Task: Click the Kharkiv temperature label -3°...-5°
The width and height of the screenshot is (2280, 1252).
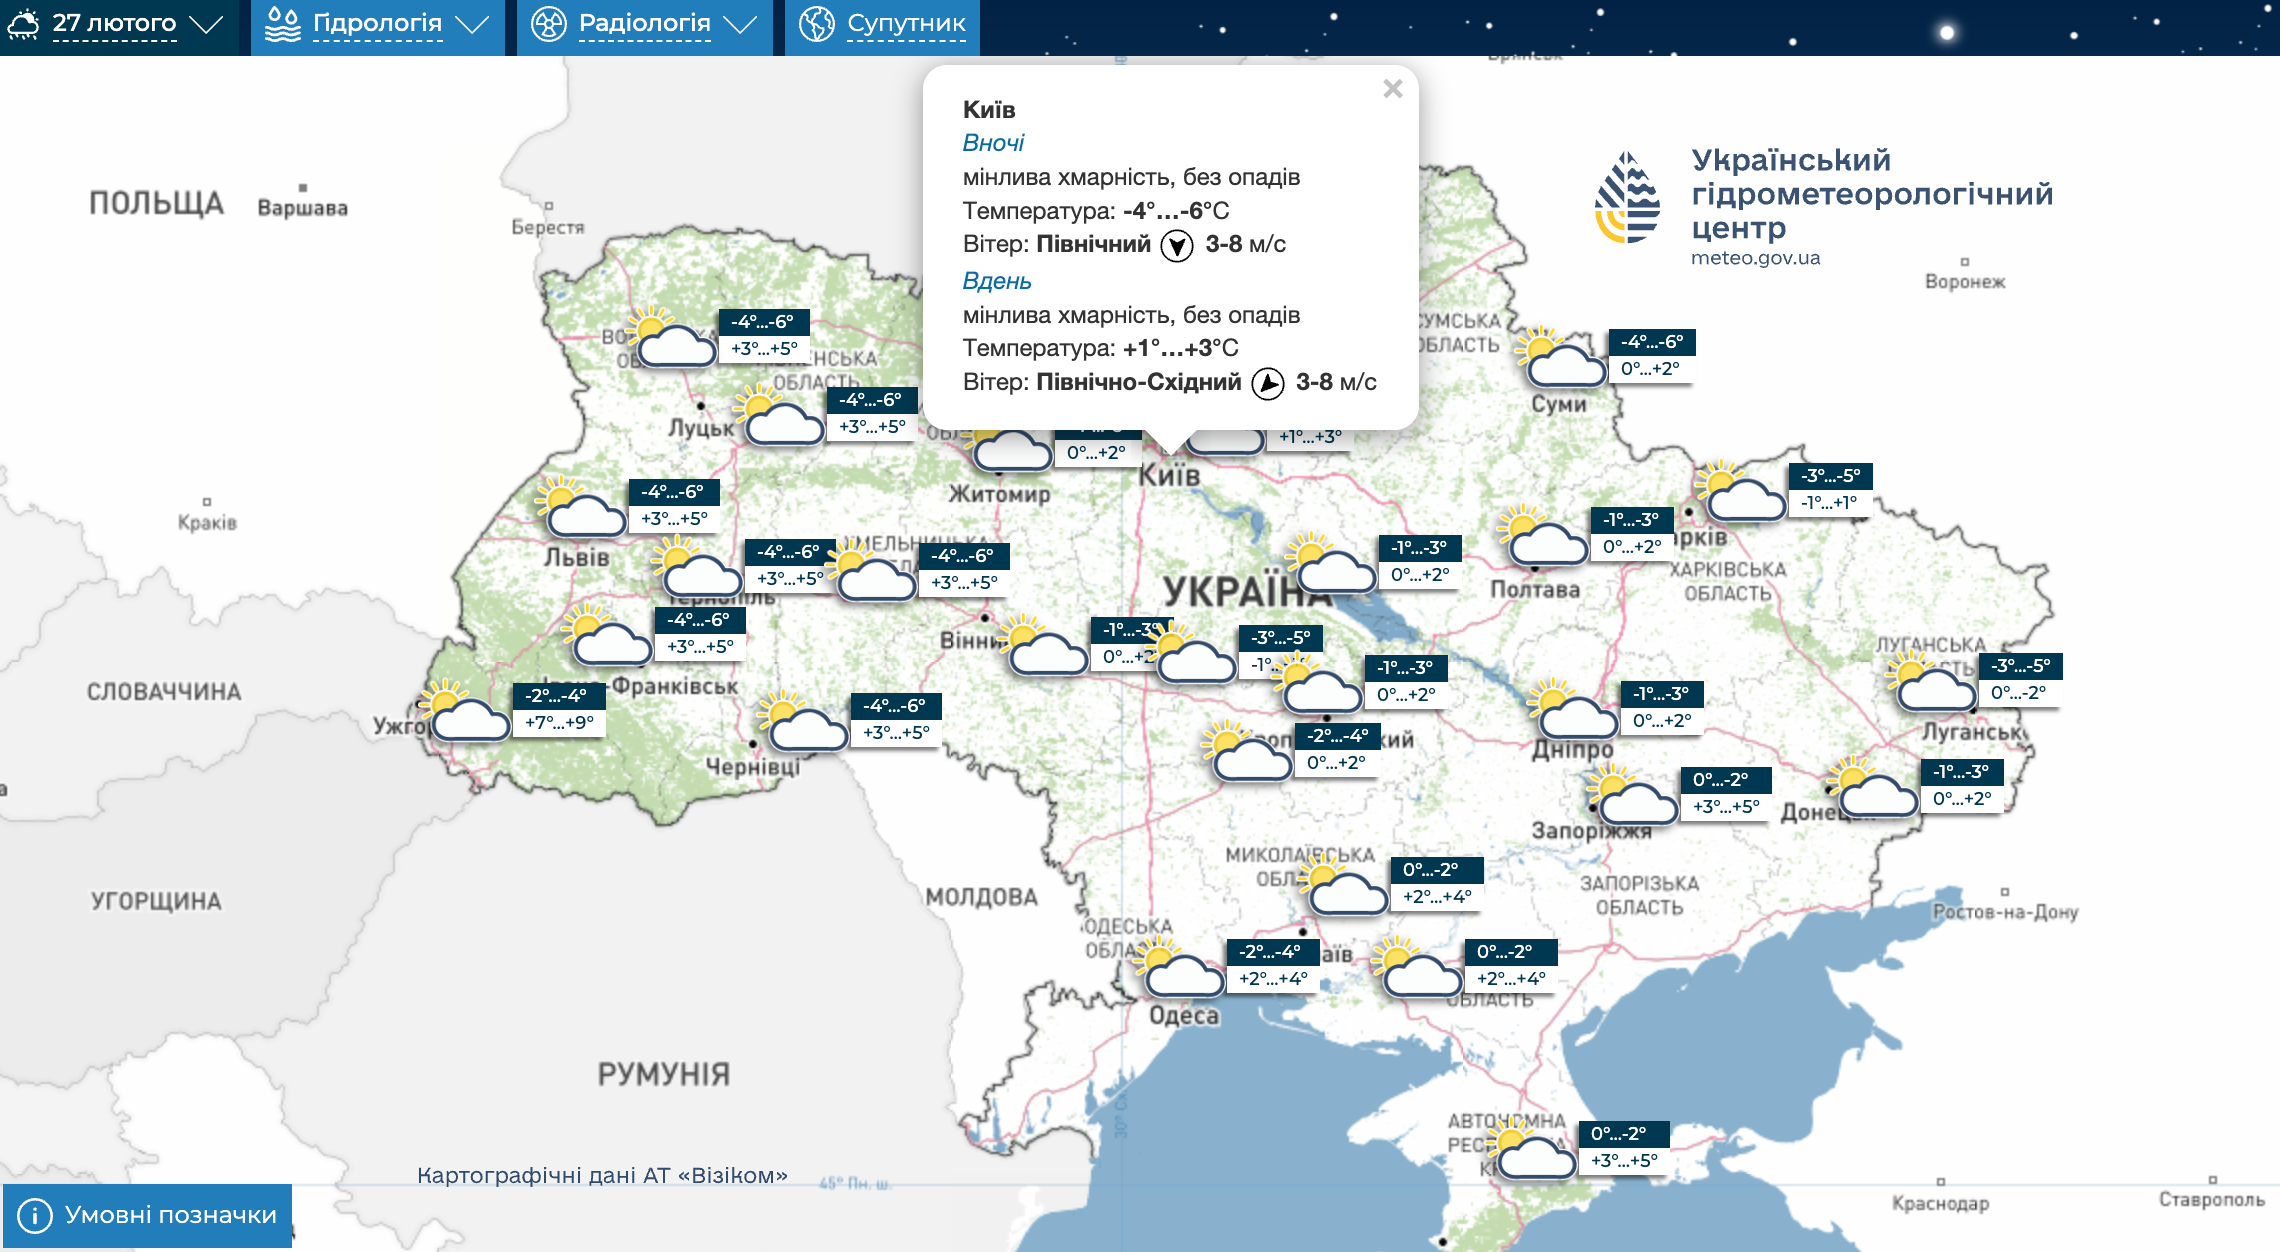Action: [x=1830, y=476]
